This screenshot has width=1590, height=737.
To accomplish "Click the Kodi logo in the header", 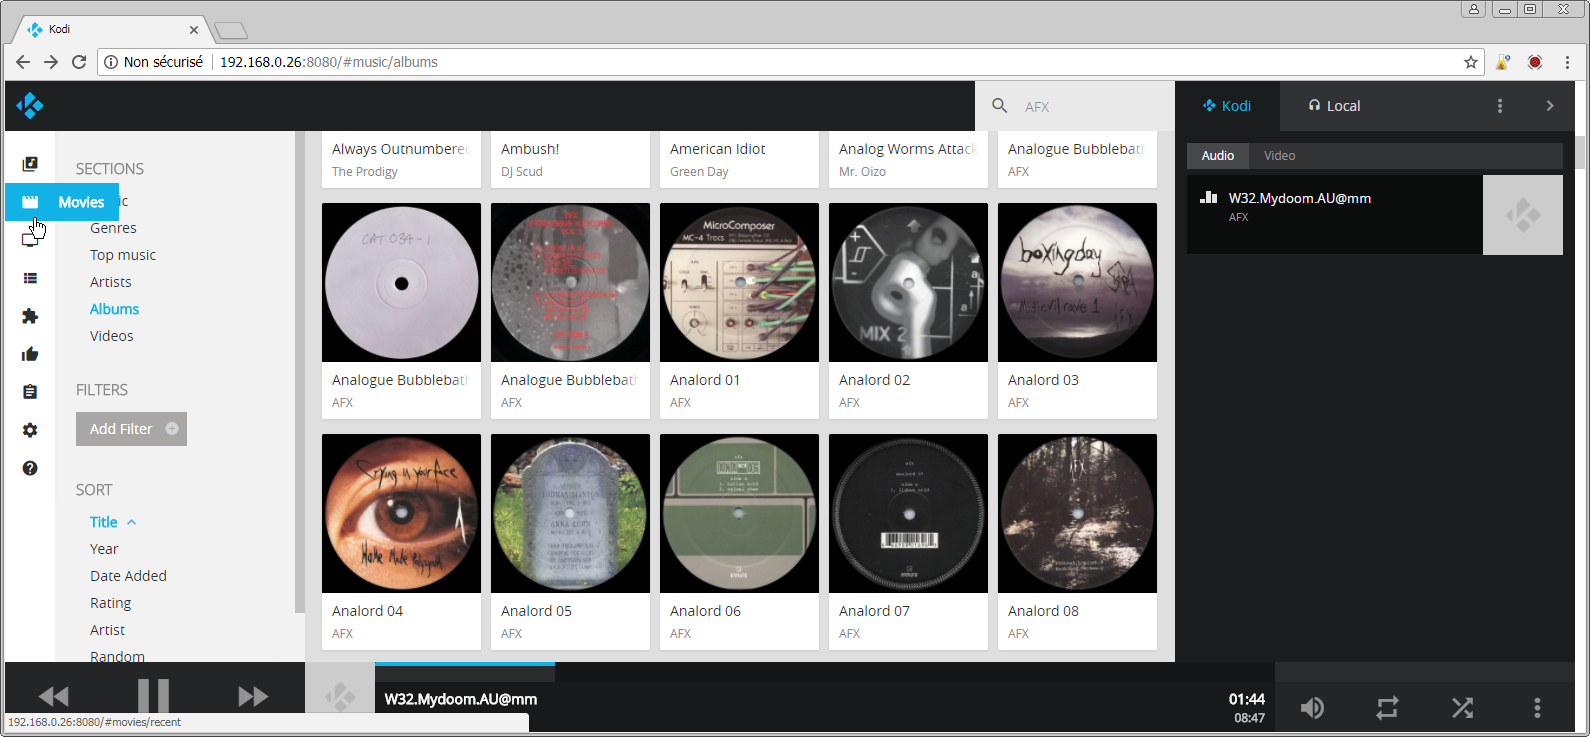I will [30, 106].
